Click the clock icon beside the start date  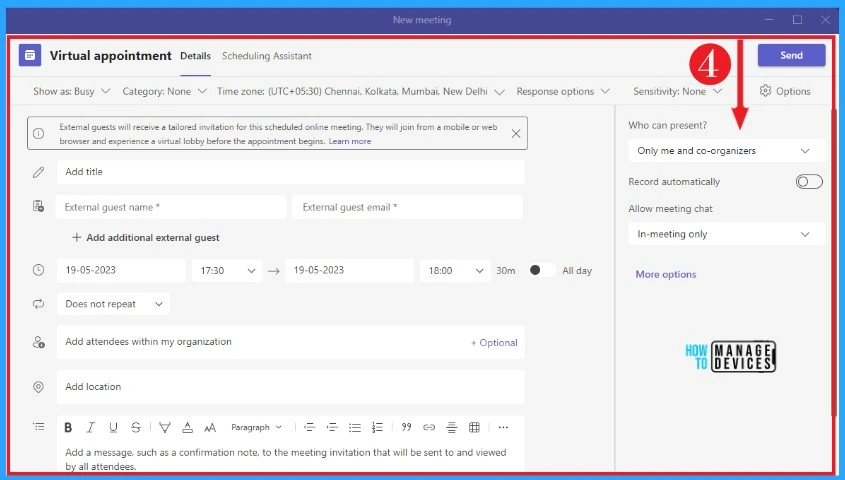coord(38,270)
